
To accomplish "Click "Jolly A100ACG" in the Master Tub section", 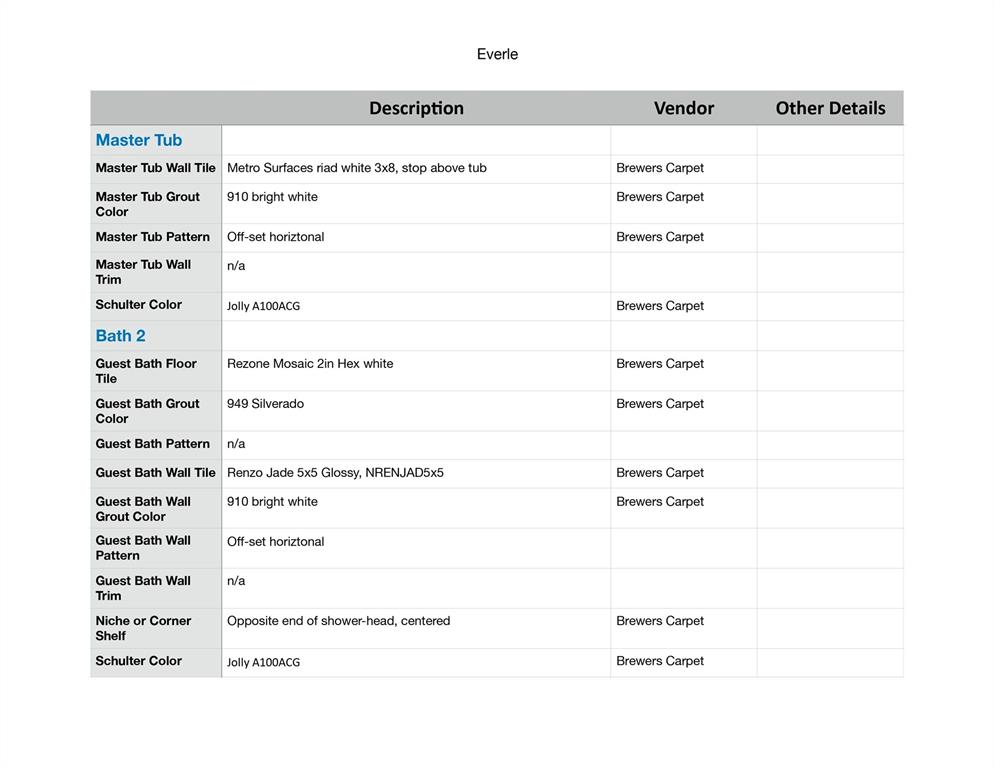I will point(264,306).
